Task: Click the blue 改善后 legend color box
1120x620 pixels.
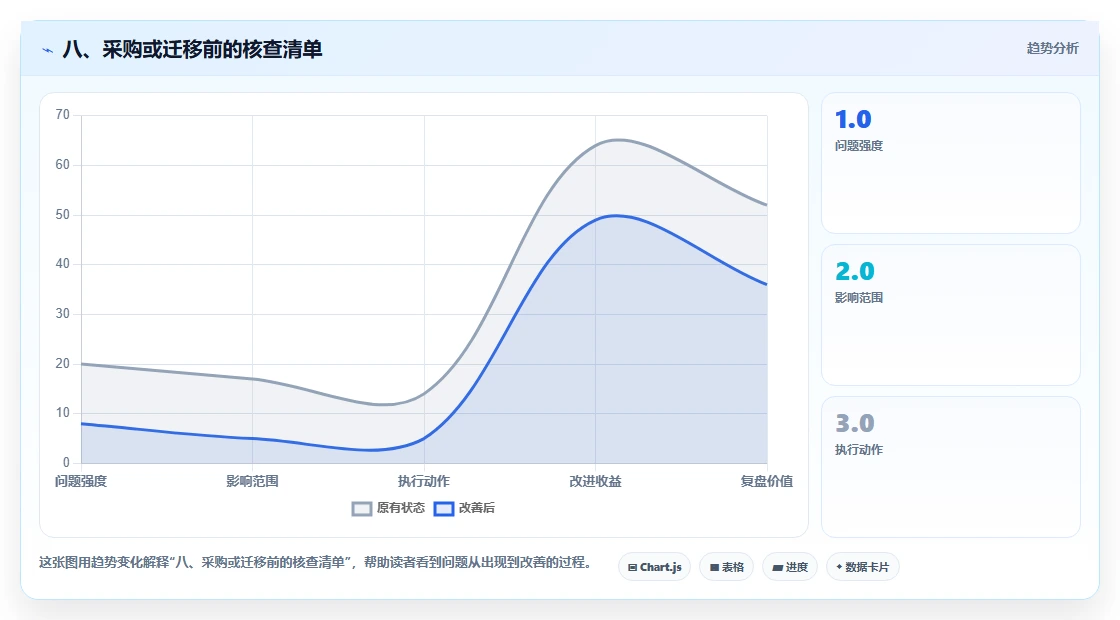Action: click(x=444, y=509)
